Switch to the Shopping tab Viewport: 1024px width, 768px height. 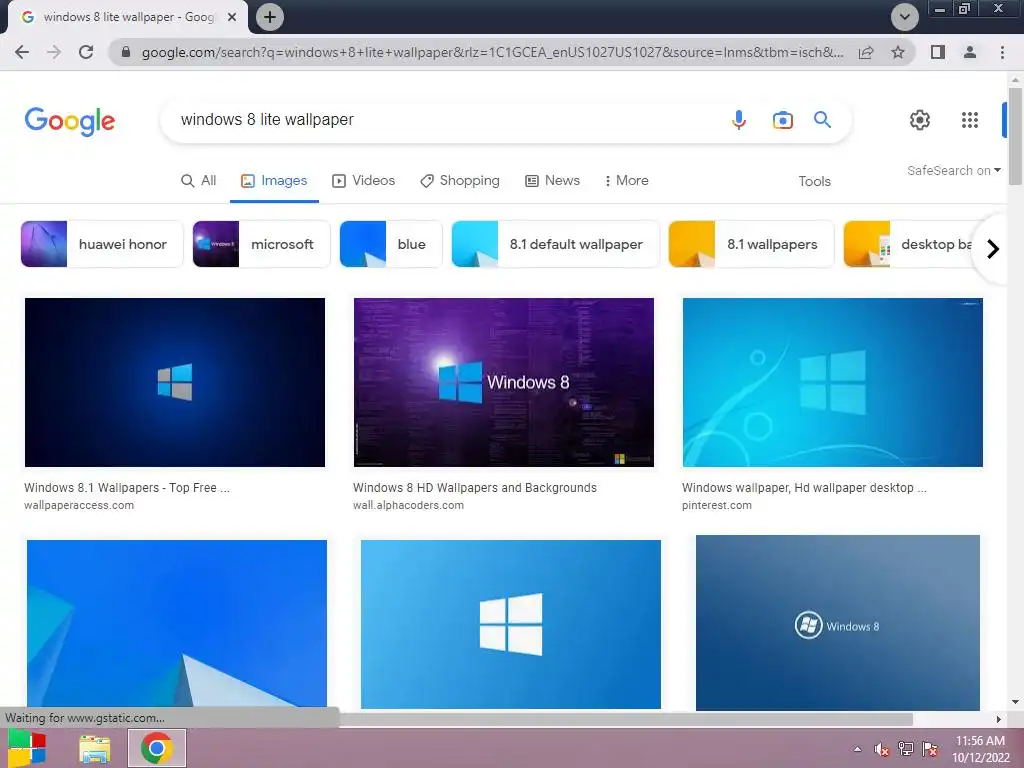tap(460, 181)
